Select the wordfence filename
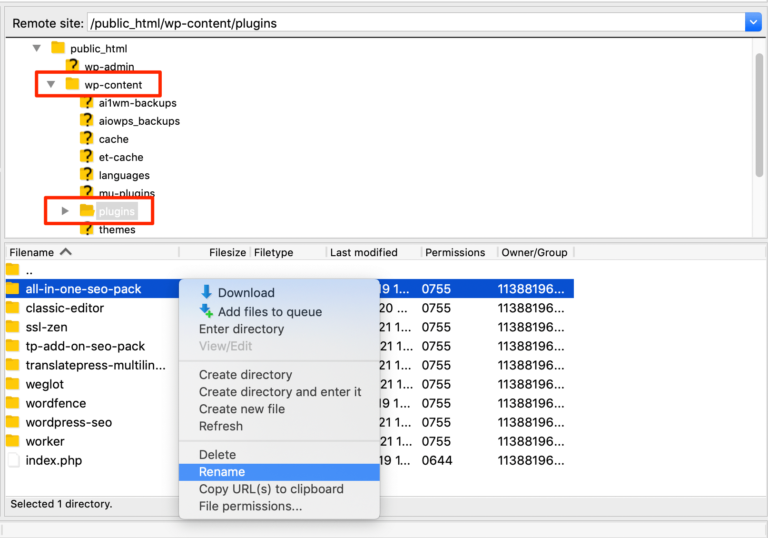 pos(56,403)
